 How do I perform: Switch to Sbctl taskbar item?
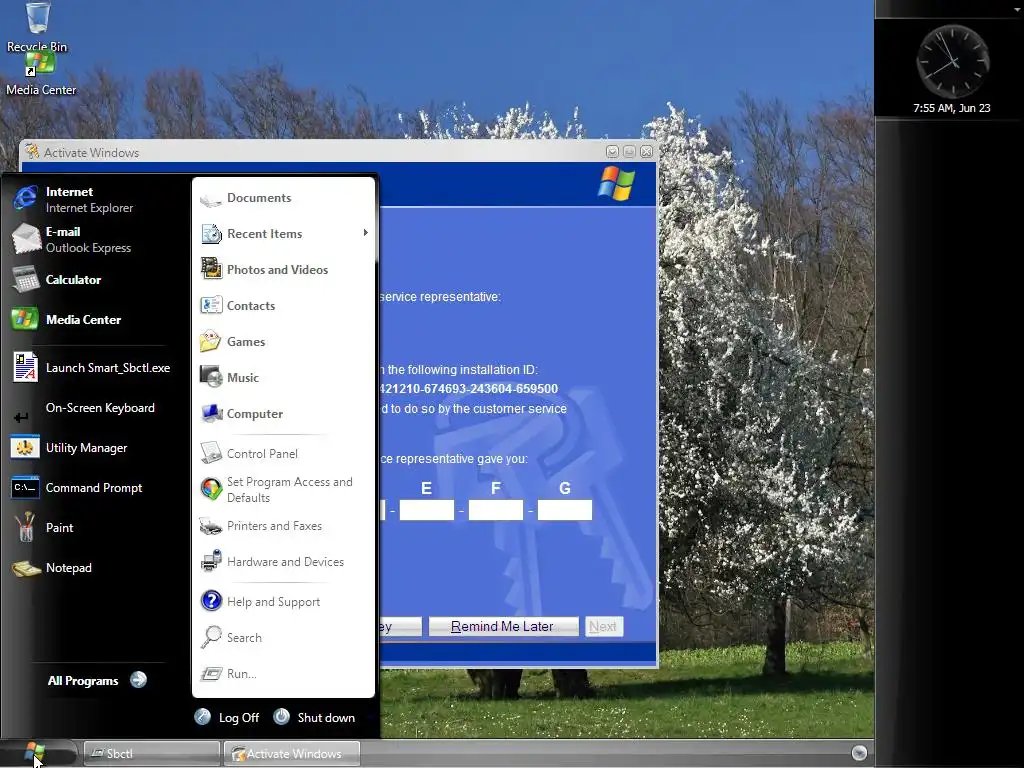click(152, 753)
